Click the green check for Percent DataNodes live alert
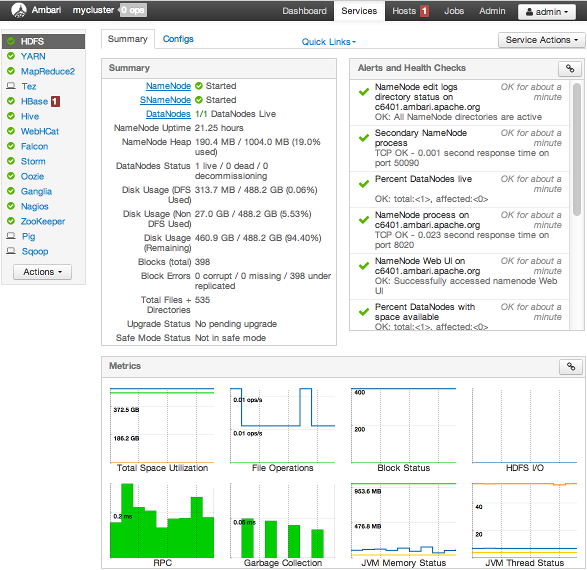 click(x=364, y=184)
